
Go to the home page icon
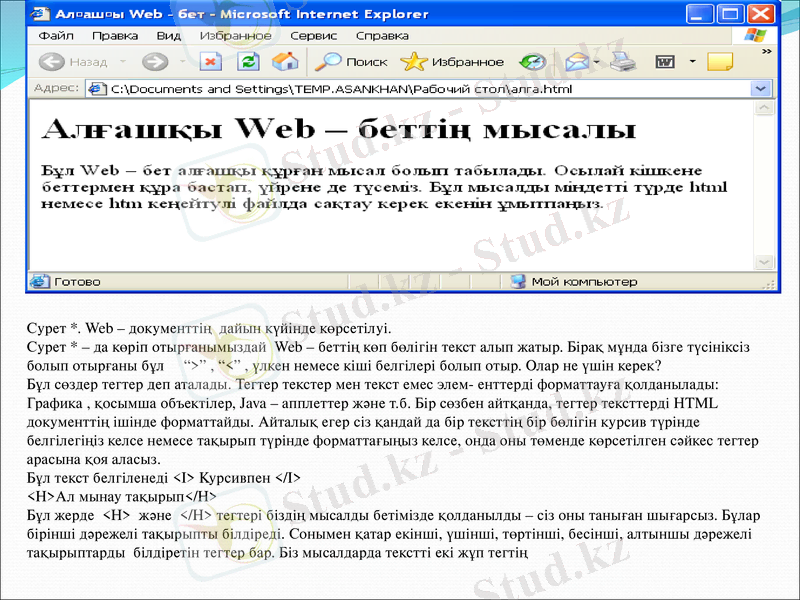point(285,62)
